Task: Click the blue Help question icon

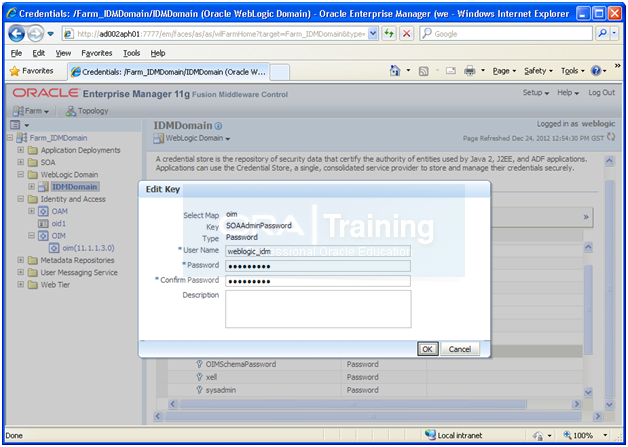Action: (596, 71)
